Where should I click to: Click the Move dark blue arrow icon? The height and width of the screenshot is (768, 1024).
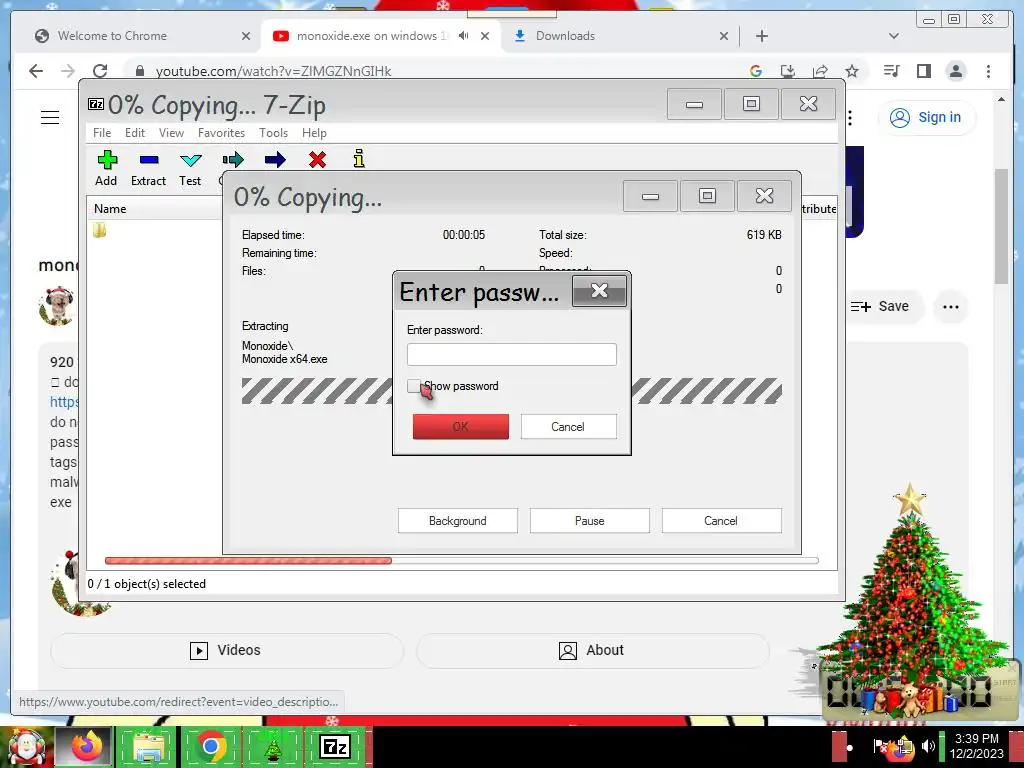(275, 160)
